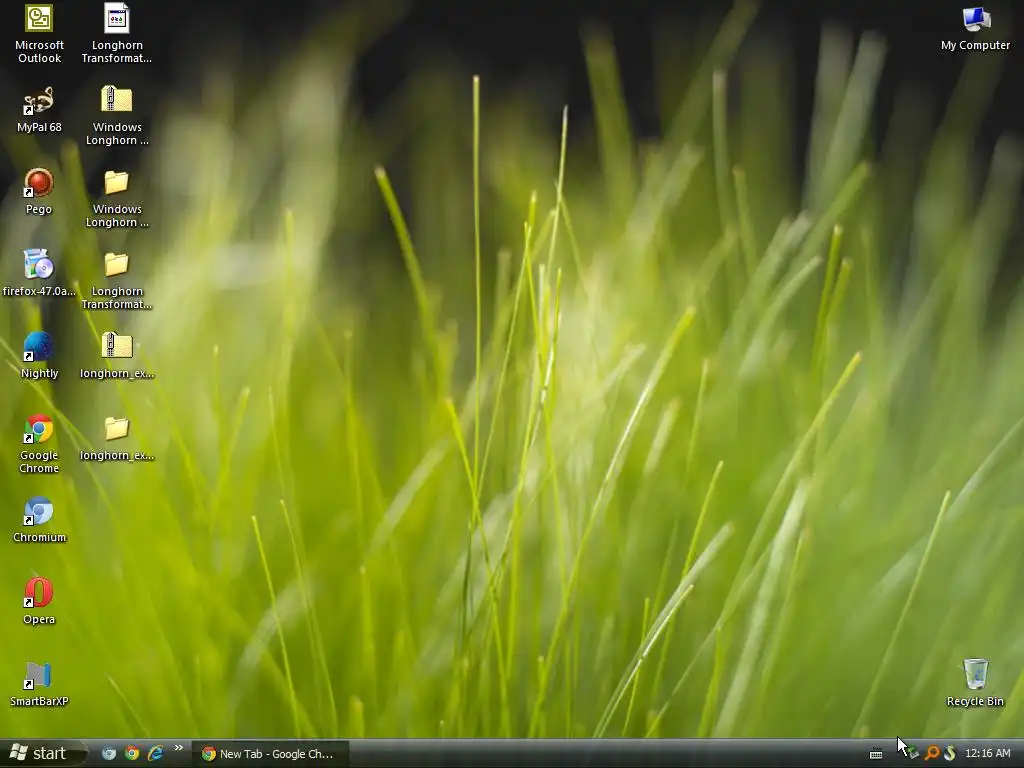
Task: Select the Opera desktop shortcut
Action: 39,601
